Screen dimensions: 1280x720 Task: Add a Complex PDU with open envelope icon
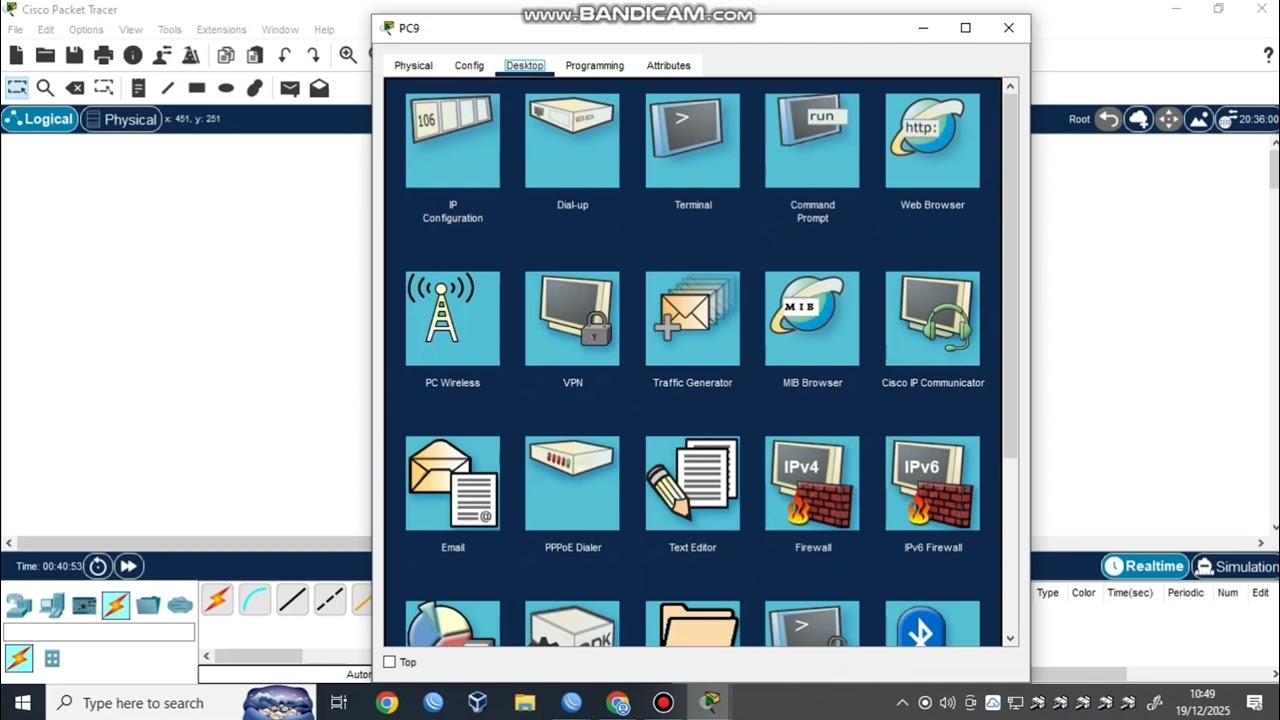[x=319, y=88]
